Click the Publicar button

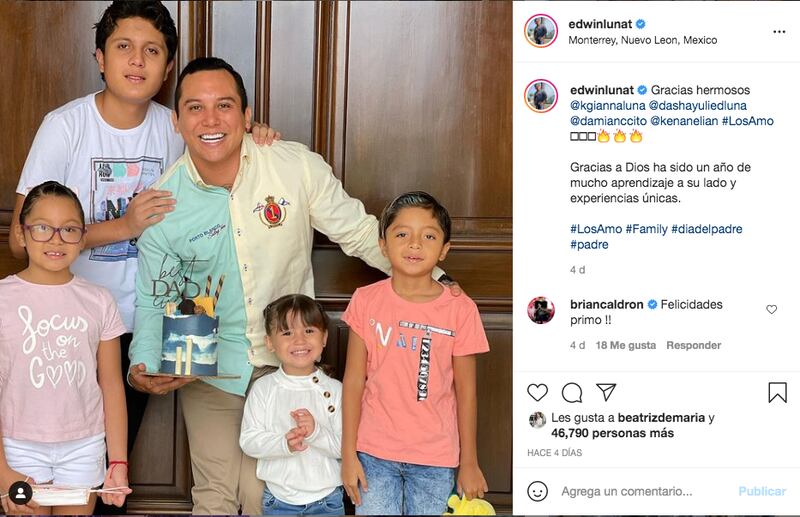pos(762,491)
